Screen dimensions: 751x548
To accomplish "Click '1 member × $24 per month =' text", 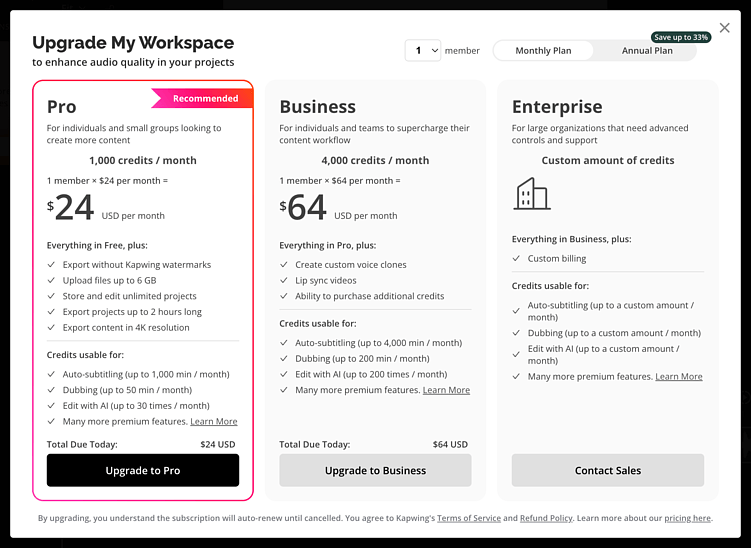I will pyautogui.click(x=107, y=181).
